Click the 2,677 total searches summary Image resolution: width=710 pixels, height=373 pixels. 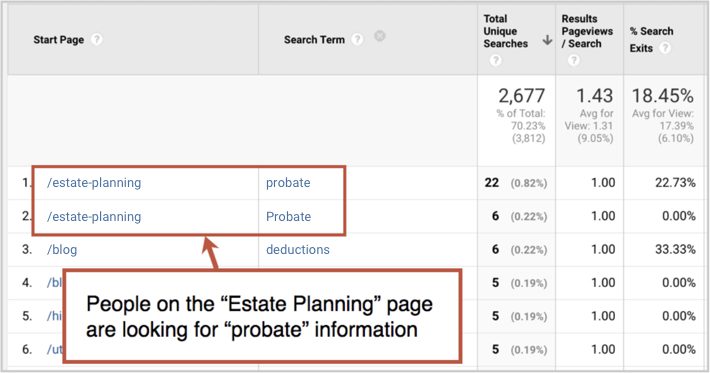[522, 96]
